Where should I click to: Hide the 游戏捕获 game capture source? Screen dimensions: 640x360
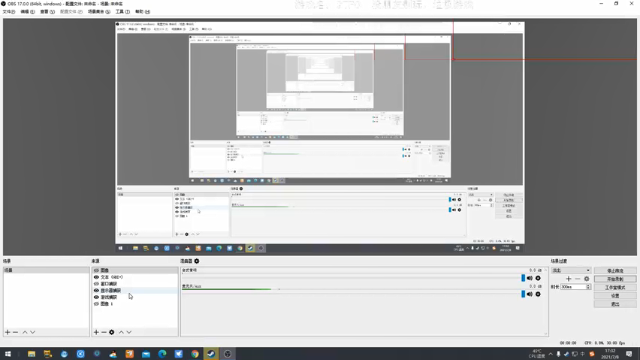[x=96, y=297]
